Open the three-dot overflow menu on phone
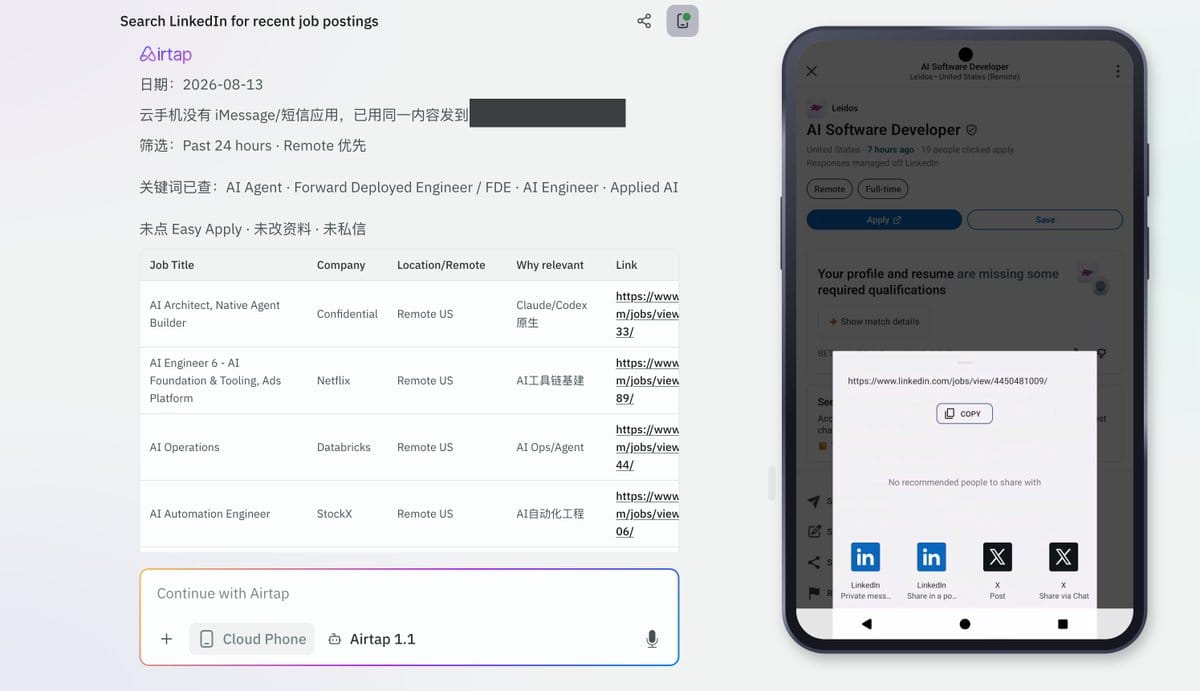This screenshot has height=691, width=1200. 1117,71
